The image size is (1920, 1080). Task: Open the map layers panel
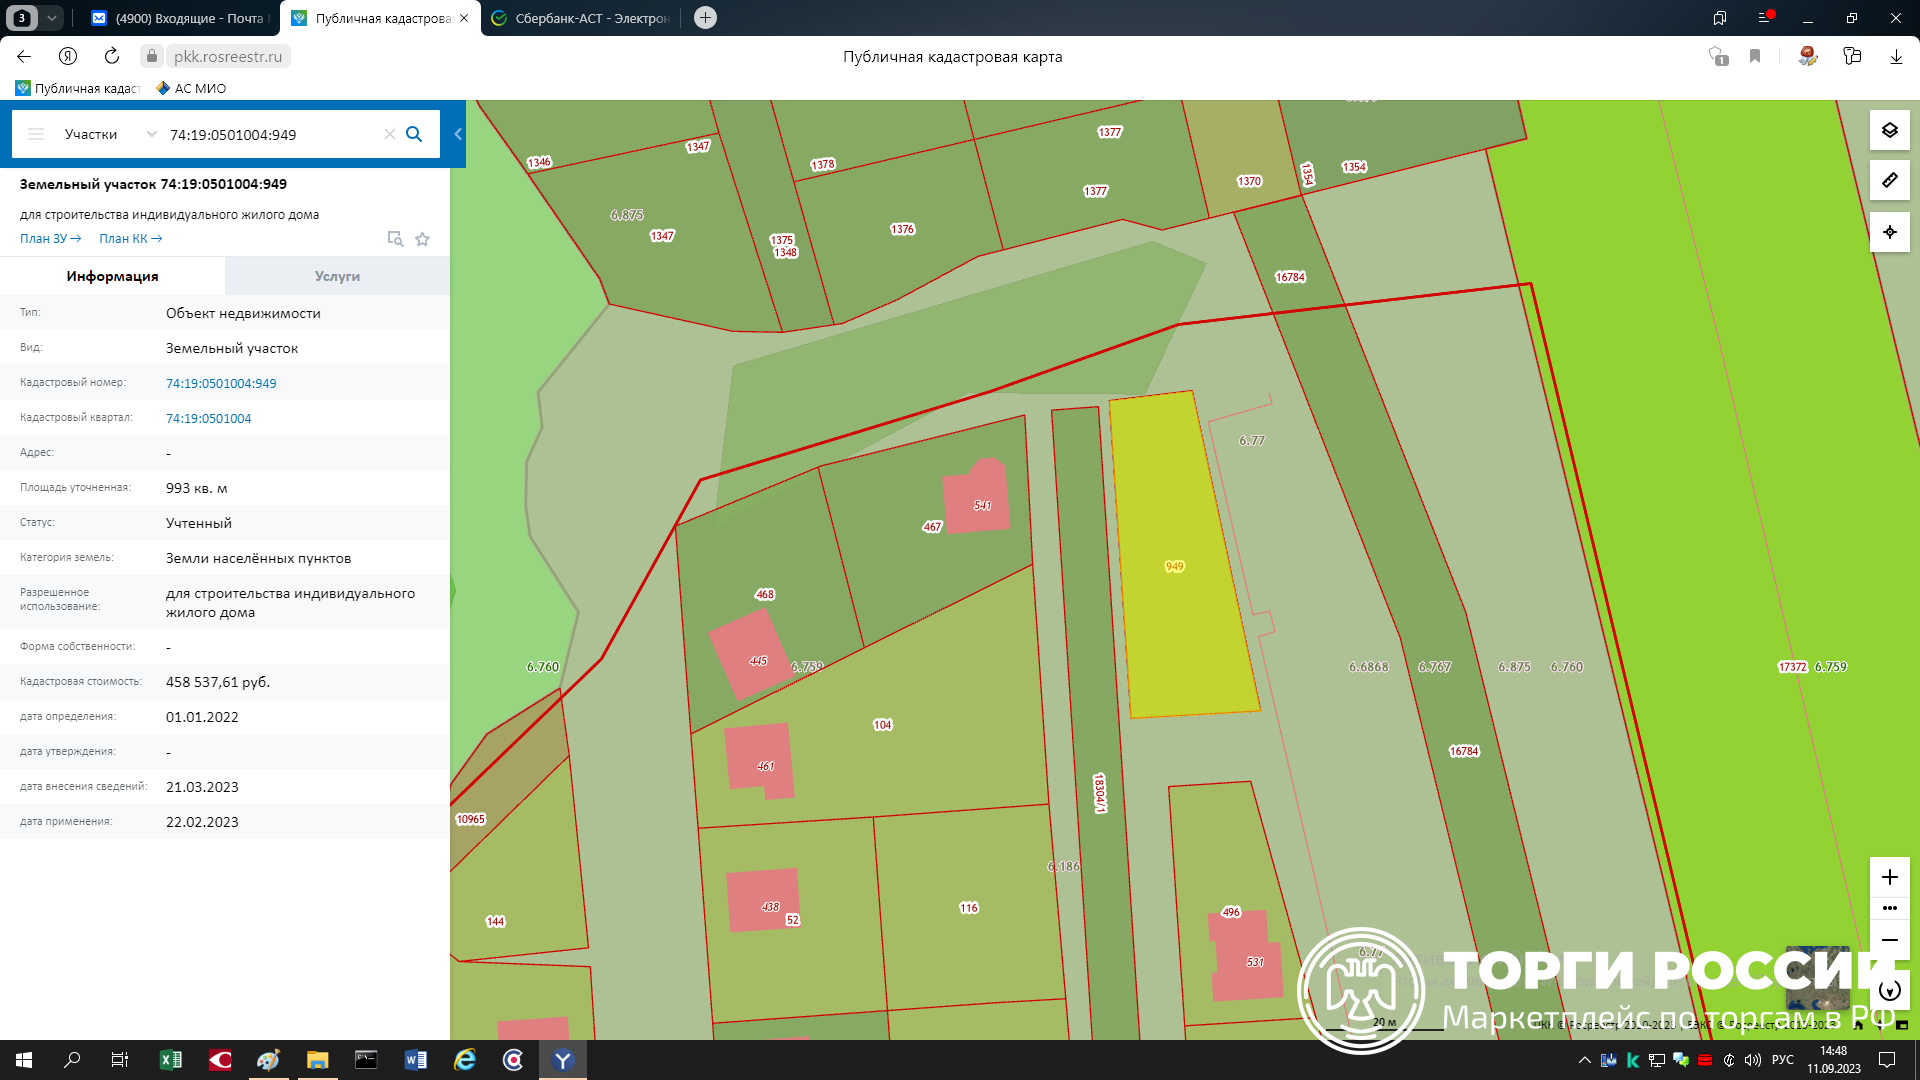pos(1889,130)
